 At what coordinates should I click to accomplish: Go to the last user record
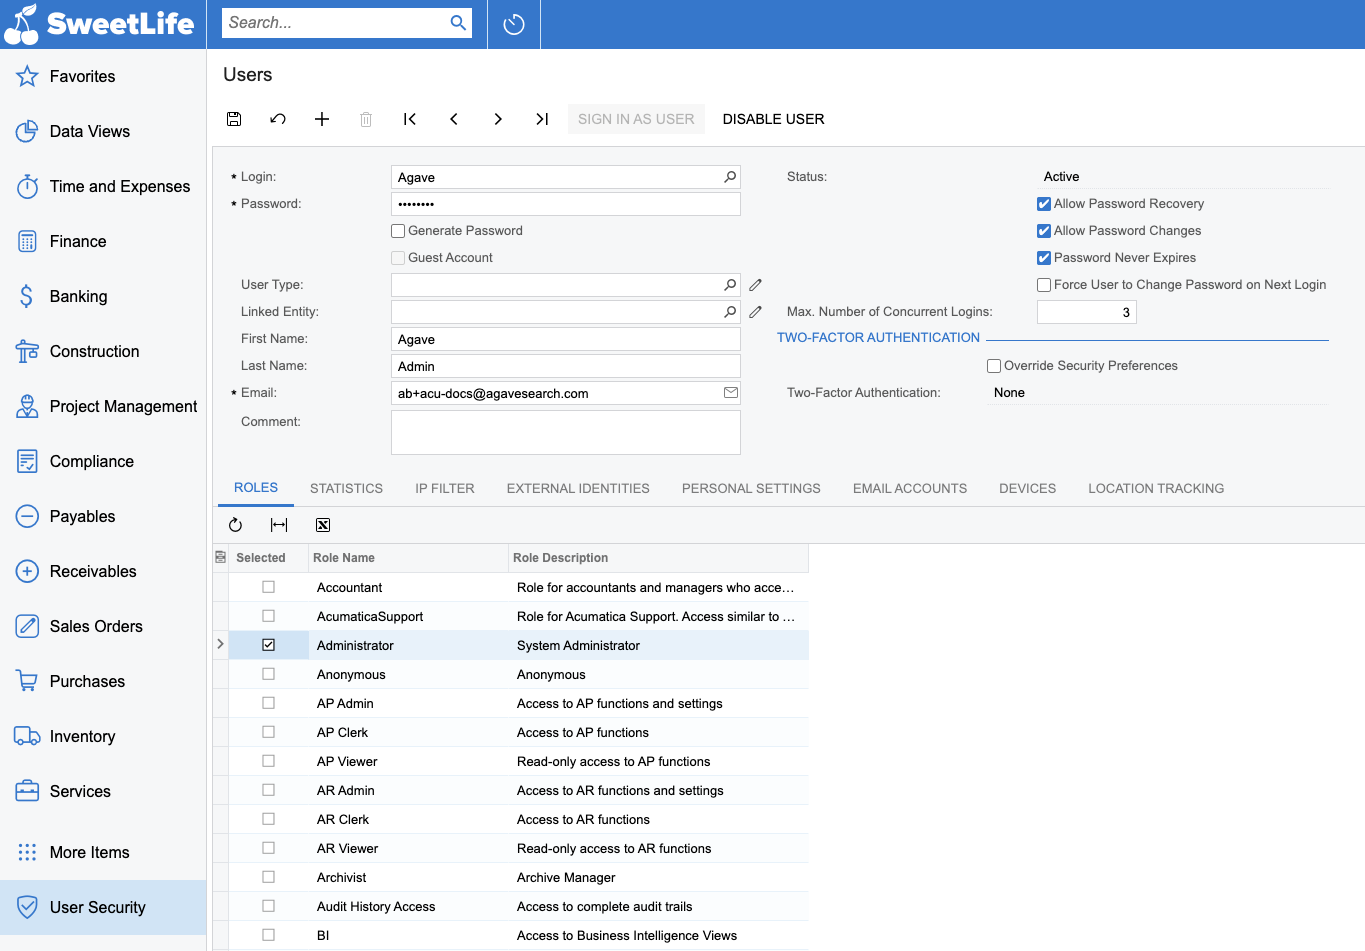pyautogui.click(x=542, y=119)
